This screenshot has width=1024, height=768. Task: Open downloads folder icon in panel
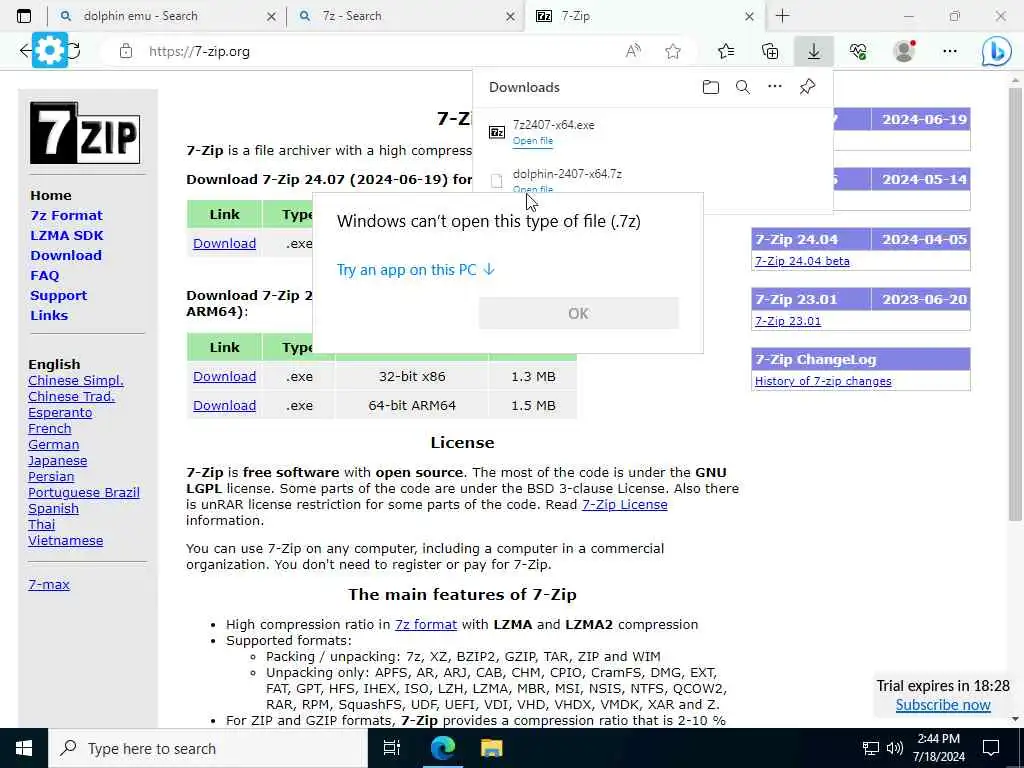(711, 87)
